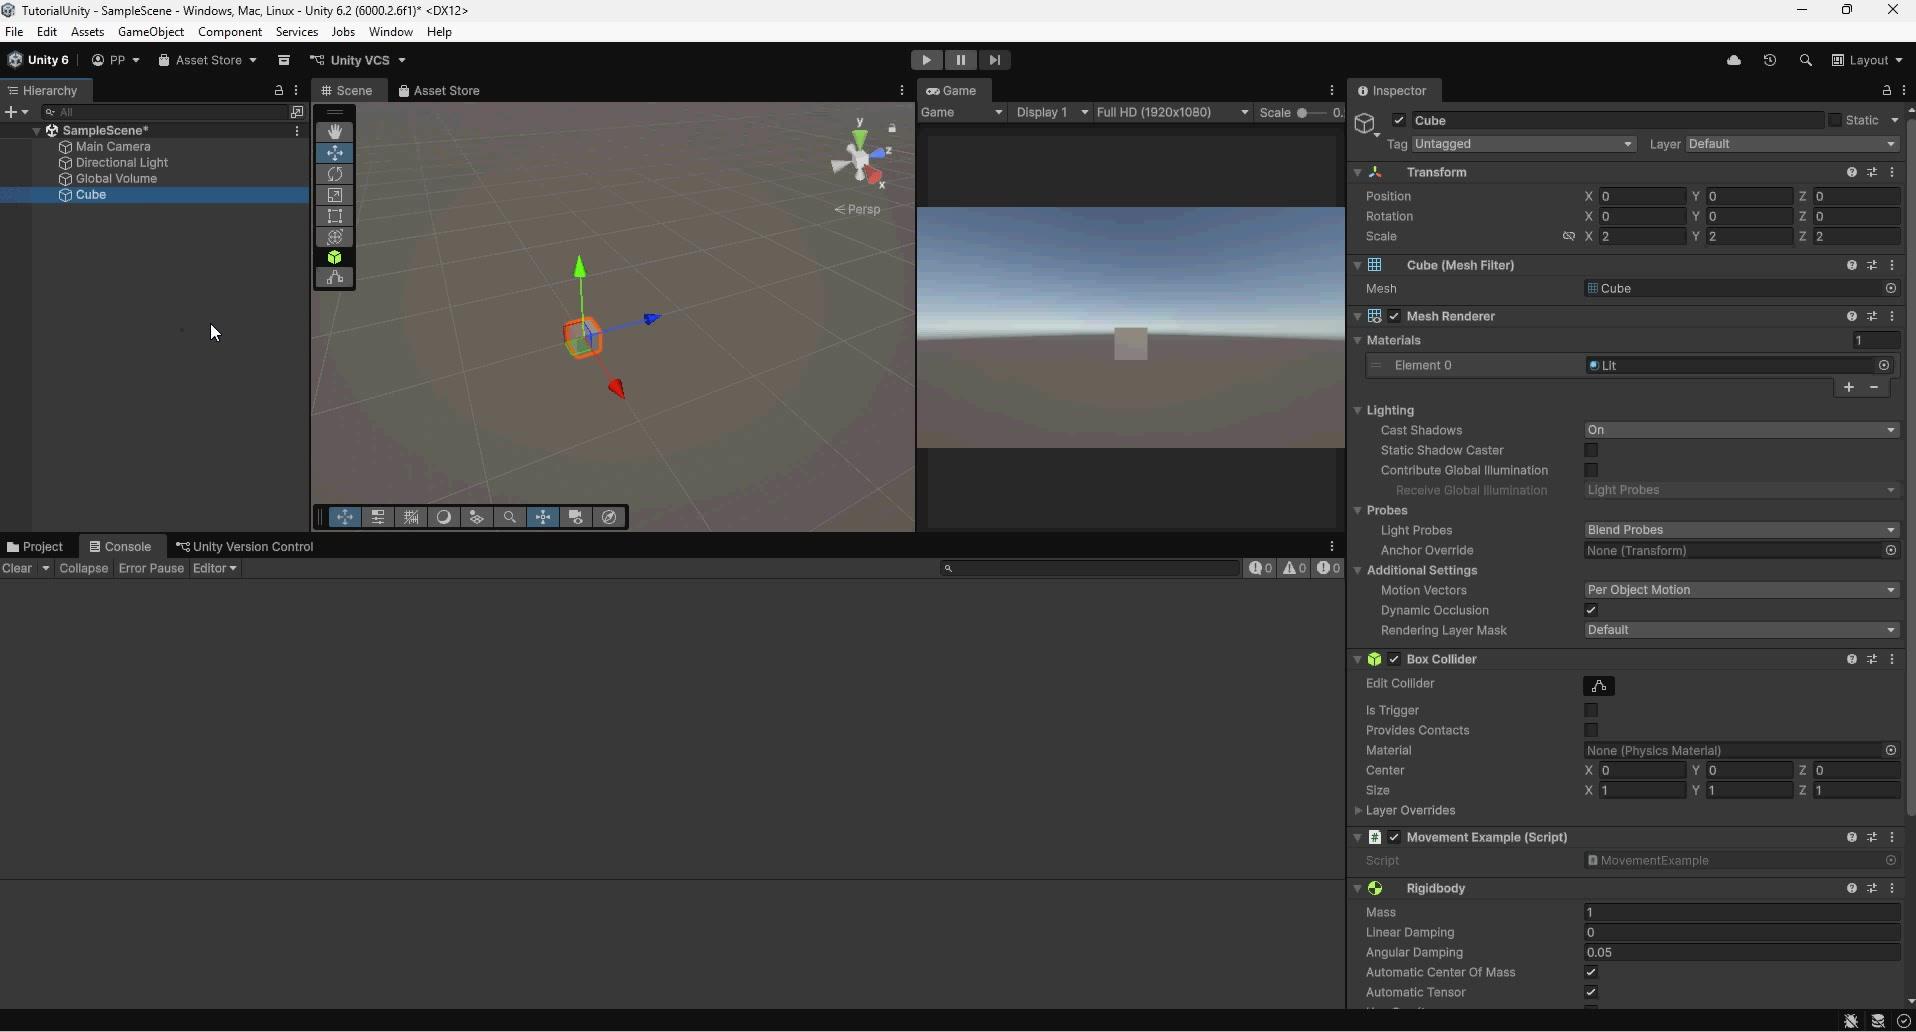The image size is (1916, 1032).
Task: Open global search in top toolbar
Action: click(1806, 60)
